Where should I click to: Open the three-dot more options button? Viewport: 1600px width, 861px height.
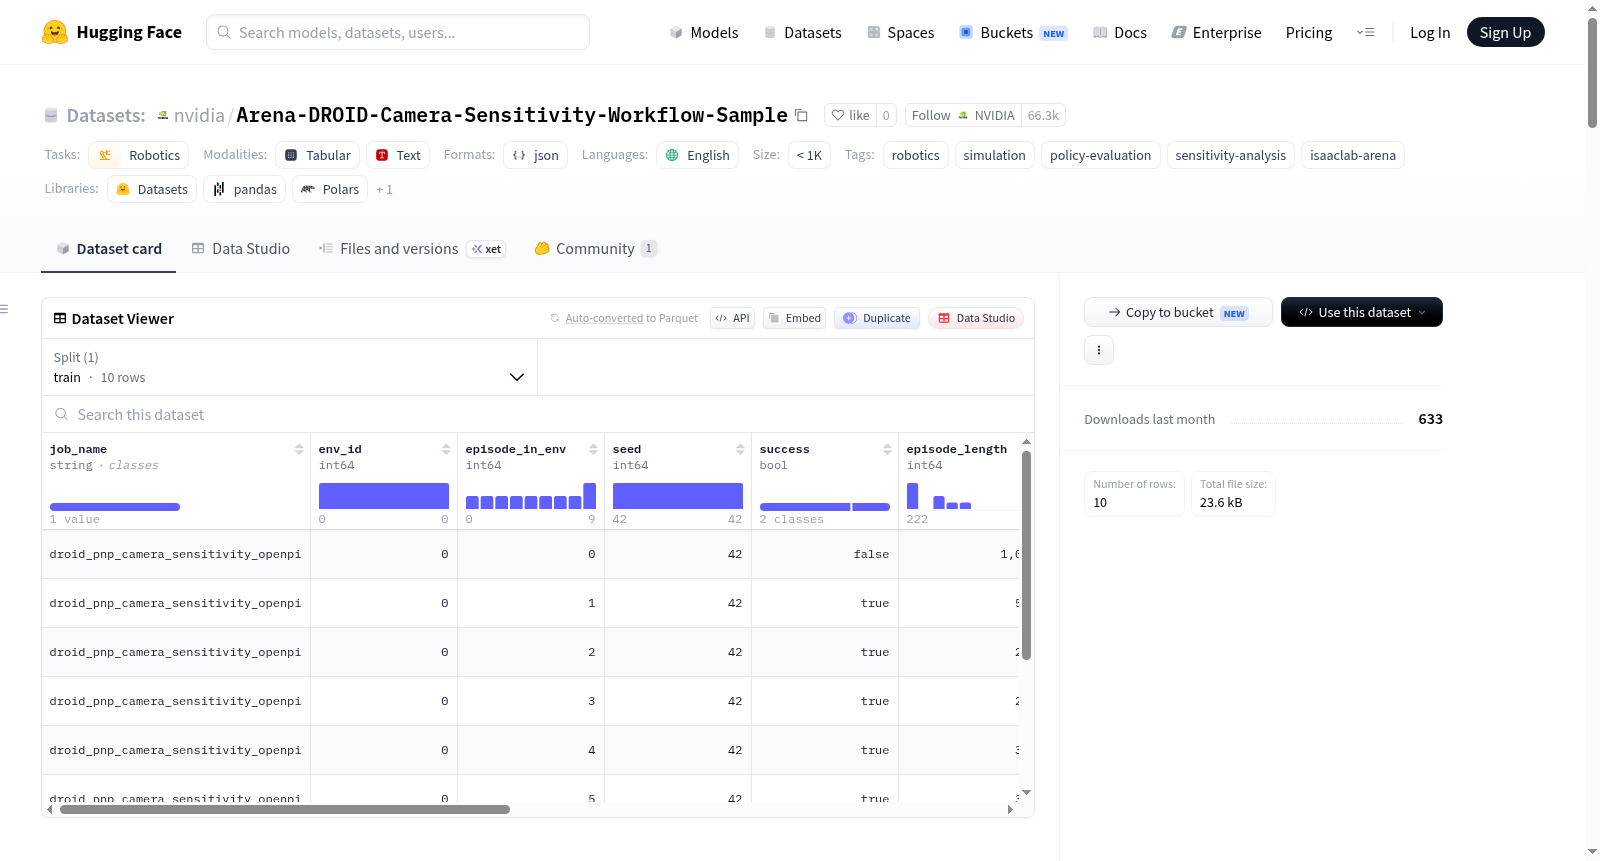point(1099,350)
